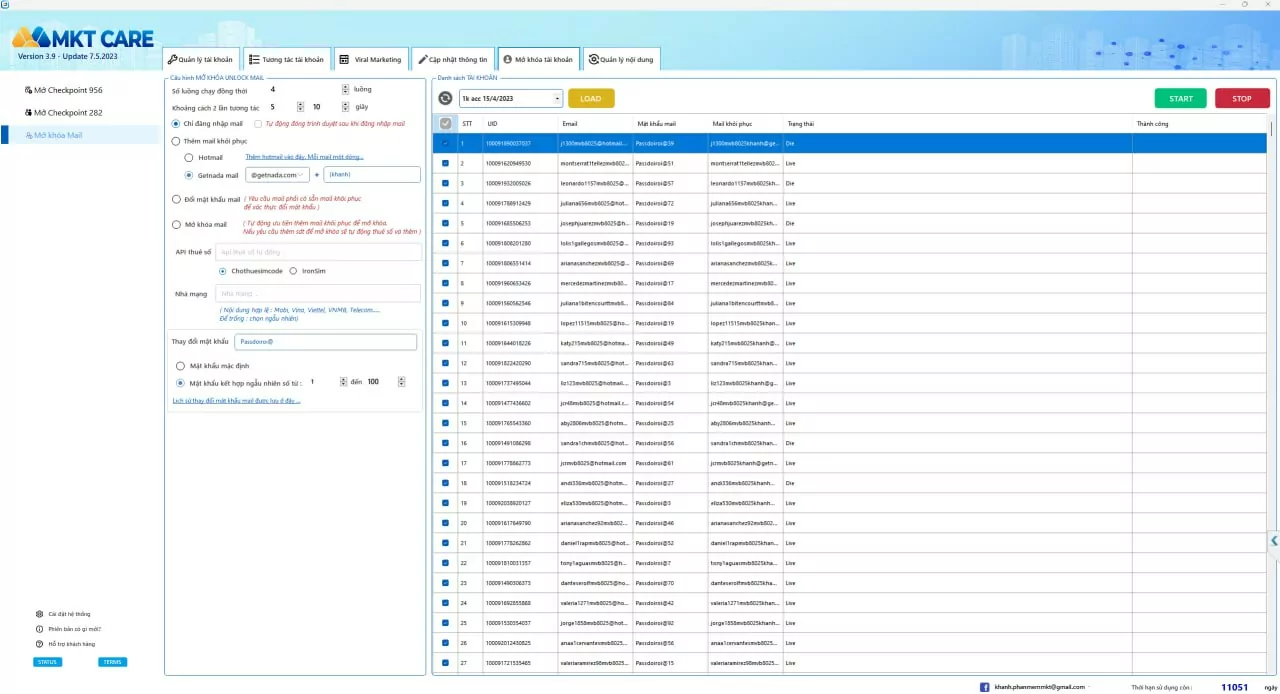The height and width of the screenshot is (694, 1280).
Task: Open the Thêm hotmail vào đây link
Action: click(304, 157)
